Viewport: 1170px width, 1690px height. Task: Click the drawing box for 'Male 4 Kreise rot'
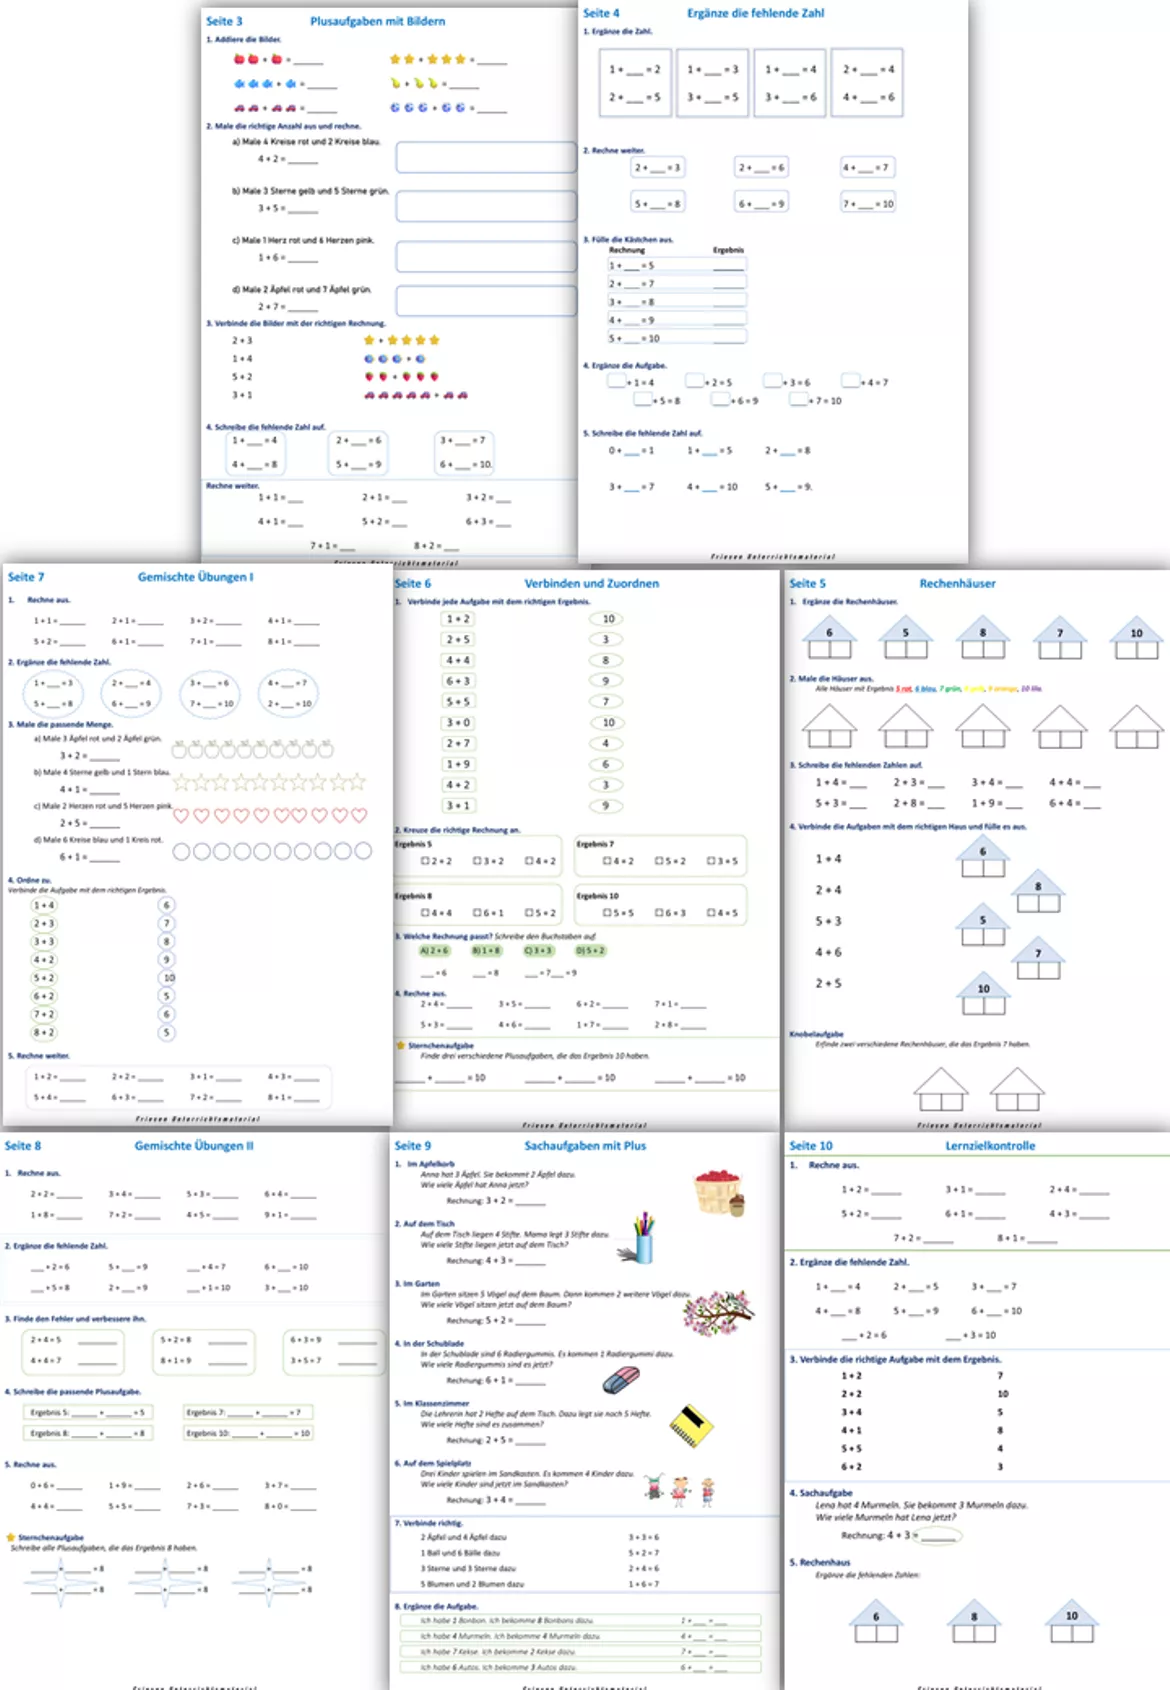tap(486, 157)
